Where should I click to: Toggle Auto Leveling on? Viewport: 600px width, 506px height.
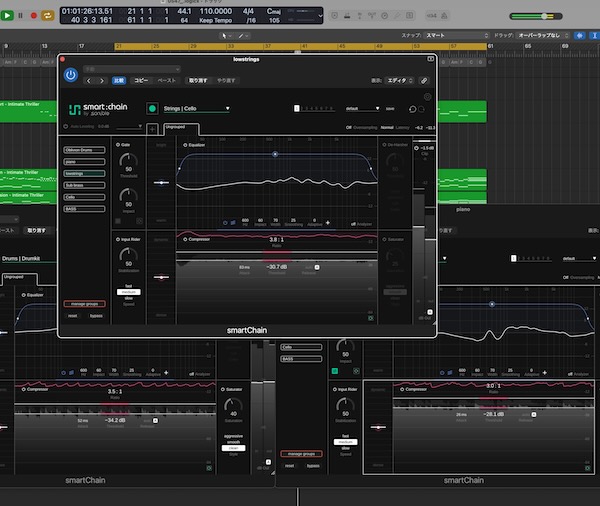66,126
